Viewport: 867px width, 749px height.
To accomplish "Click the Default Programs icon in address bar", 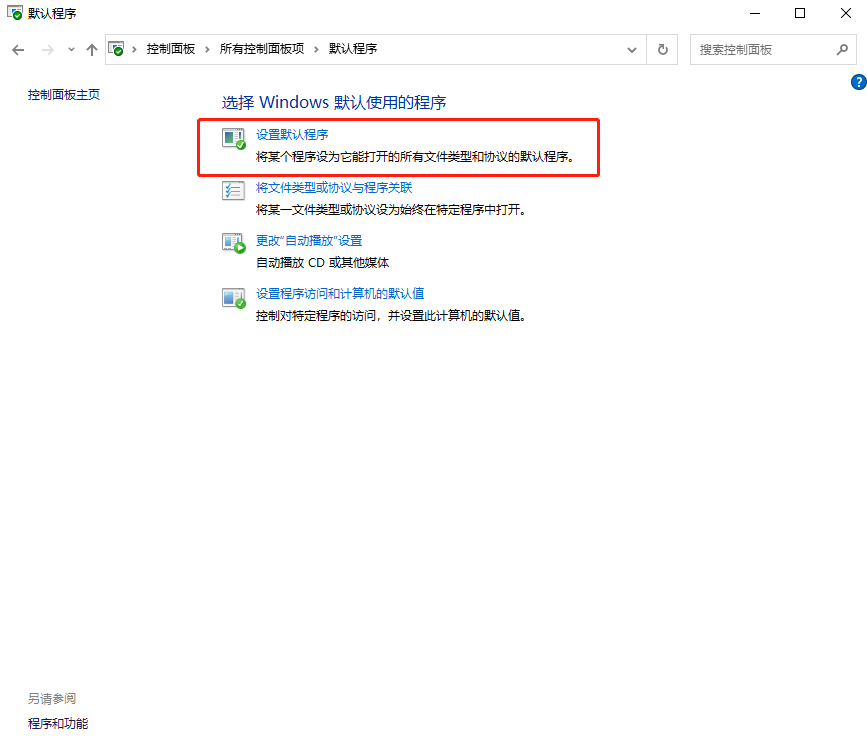I will (x=116, y=49).
